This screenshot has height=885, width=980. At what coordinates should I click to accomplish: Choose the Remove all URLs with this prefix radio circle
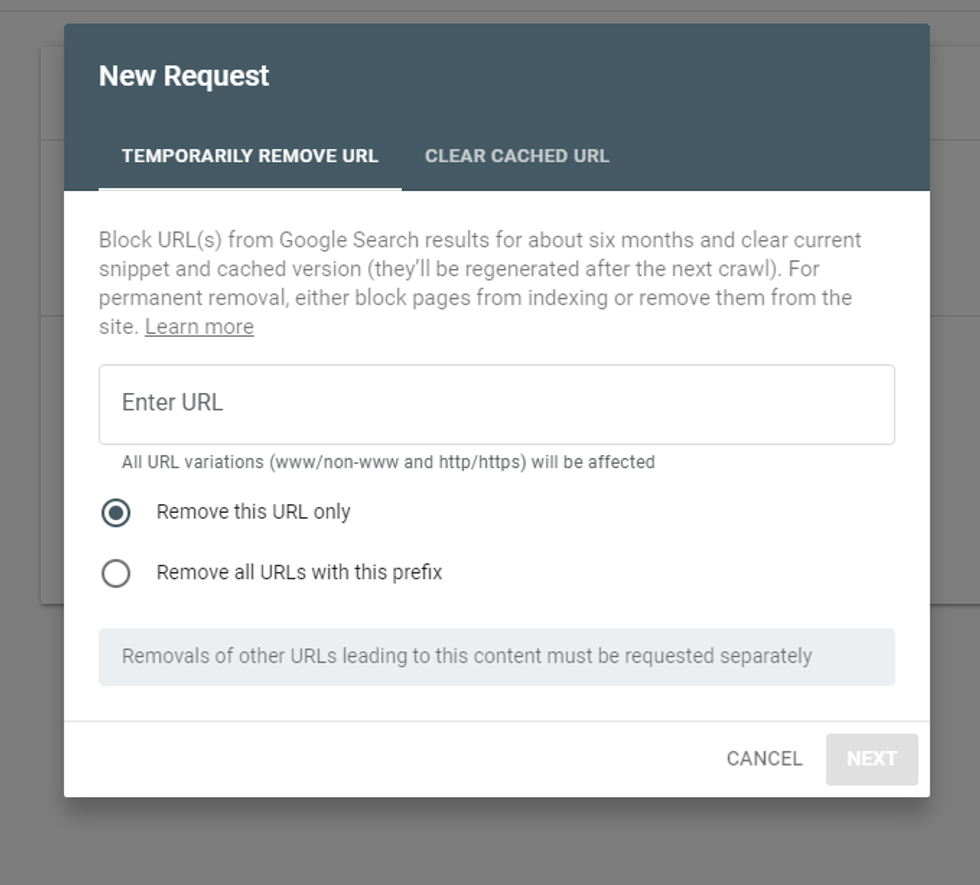[x=116, y=573]
